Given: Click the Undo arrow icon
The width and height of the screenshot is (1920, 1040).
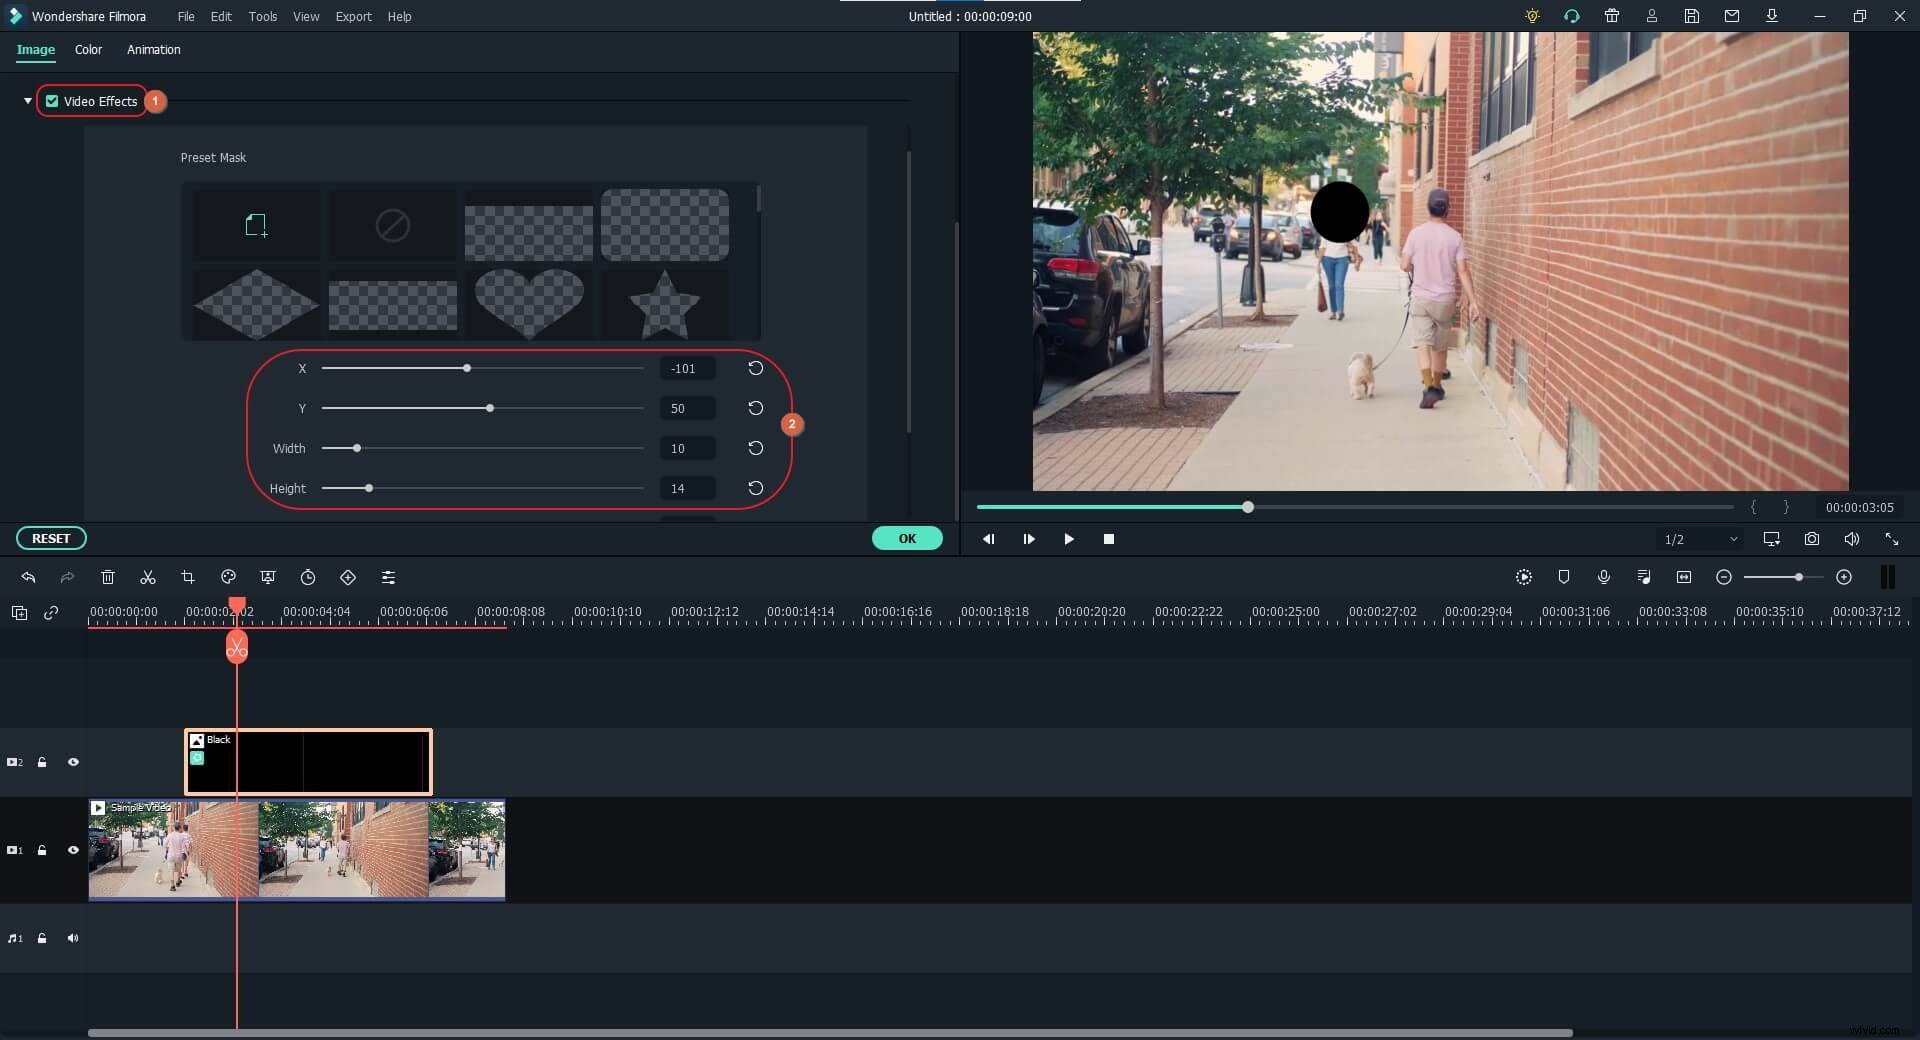Looking at the screenshot, I should coord(28,578).
